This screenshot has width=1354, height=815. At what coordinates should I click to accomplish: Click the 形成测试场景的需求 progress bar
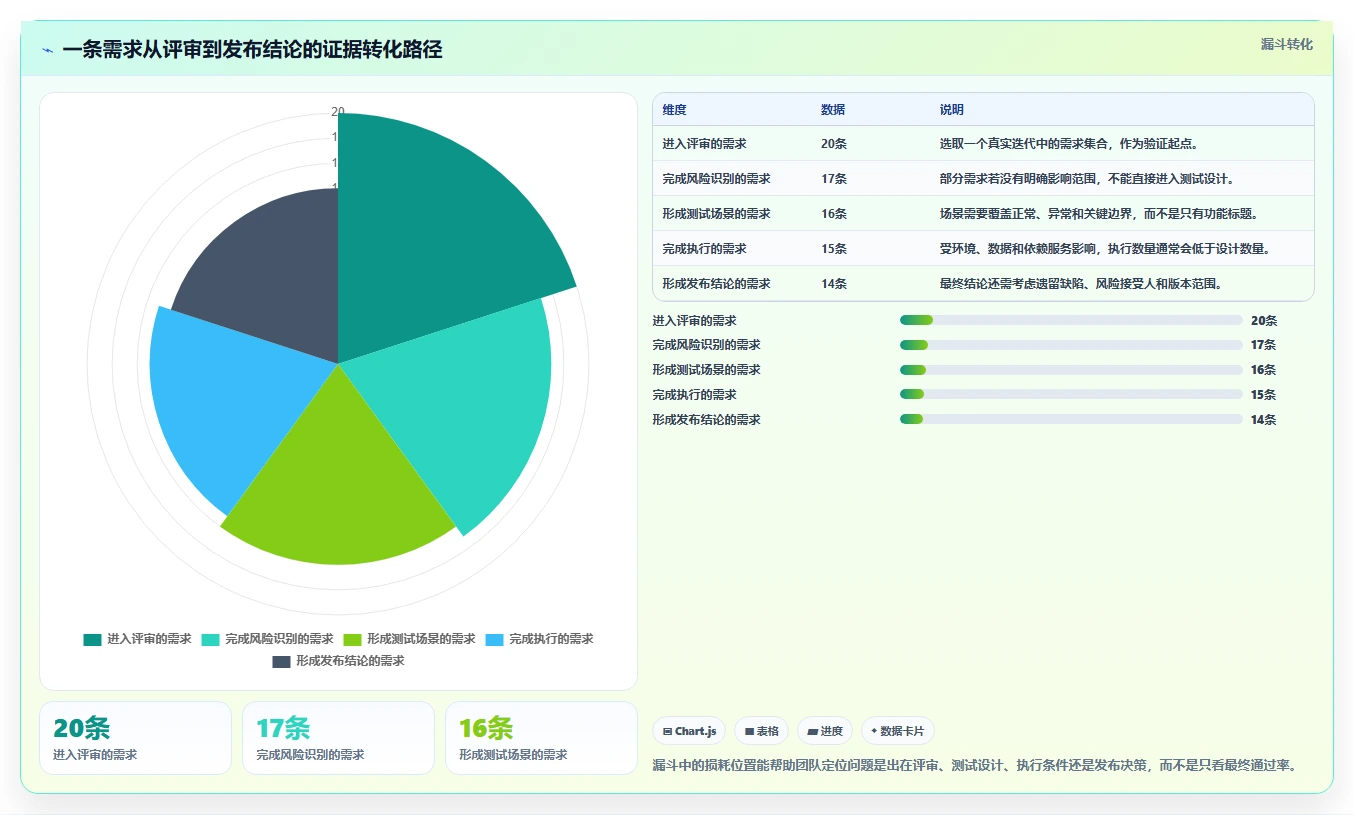[x=1071, y=370]
